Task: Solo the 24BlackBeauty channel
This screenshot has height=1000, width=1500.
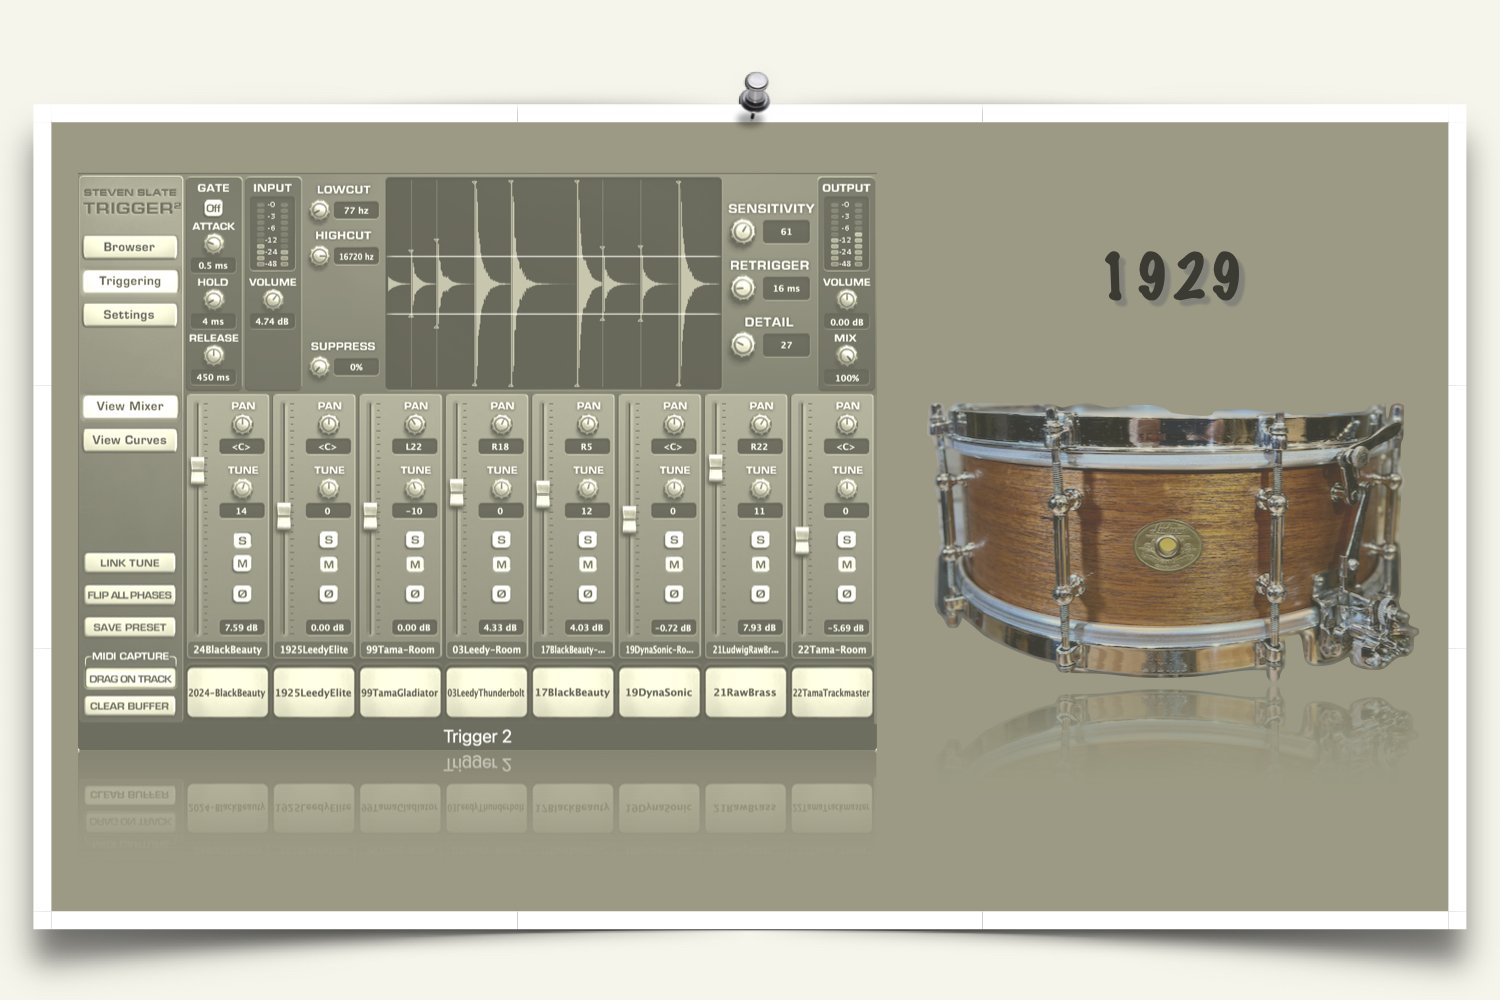Action: tap(242, 540)
